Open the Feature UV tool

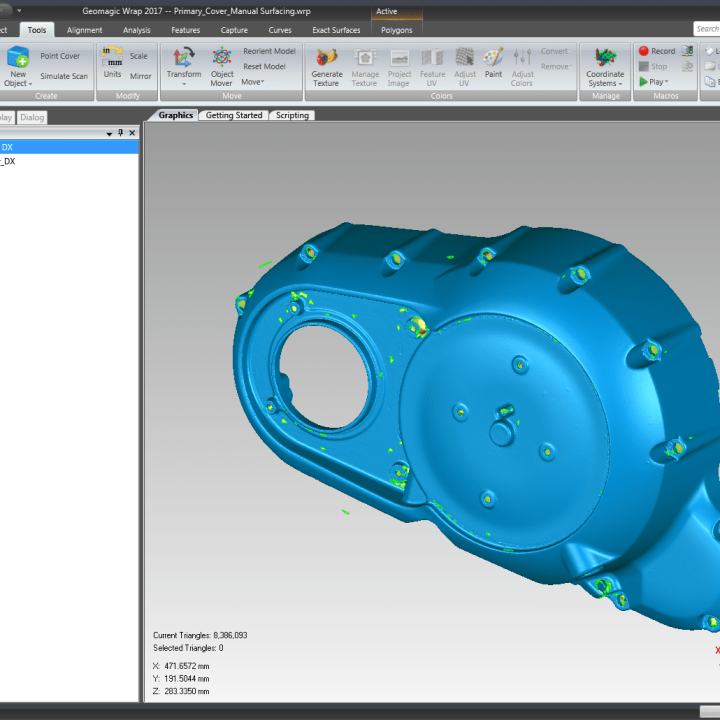coord(432,67)
